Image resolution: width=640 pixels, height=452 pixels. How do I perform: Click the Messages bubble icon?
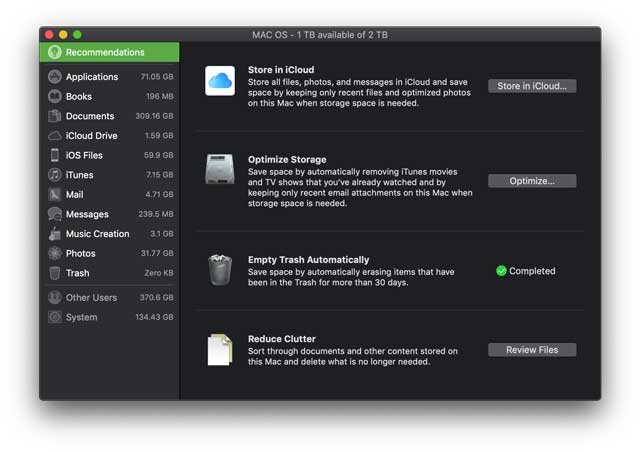55,214
